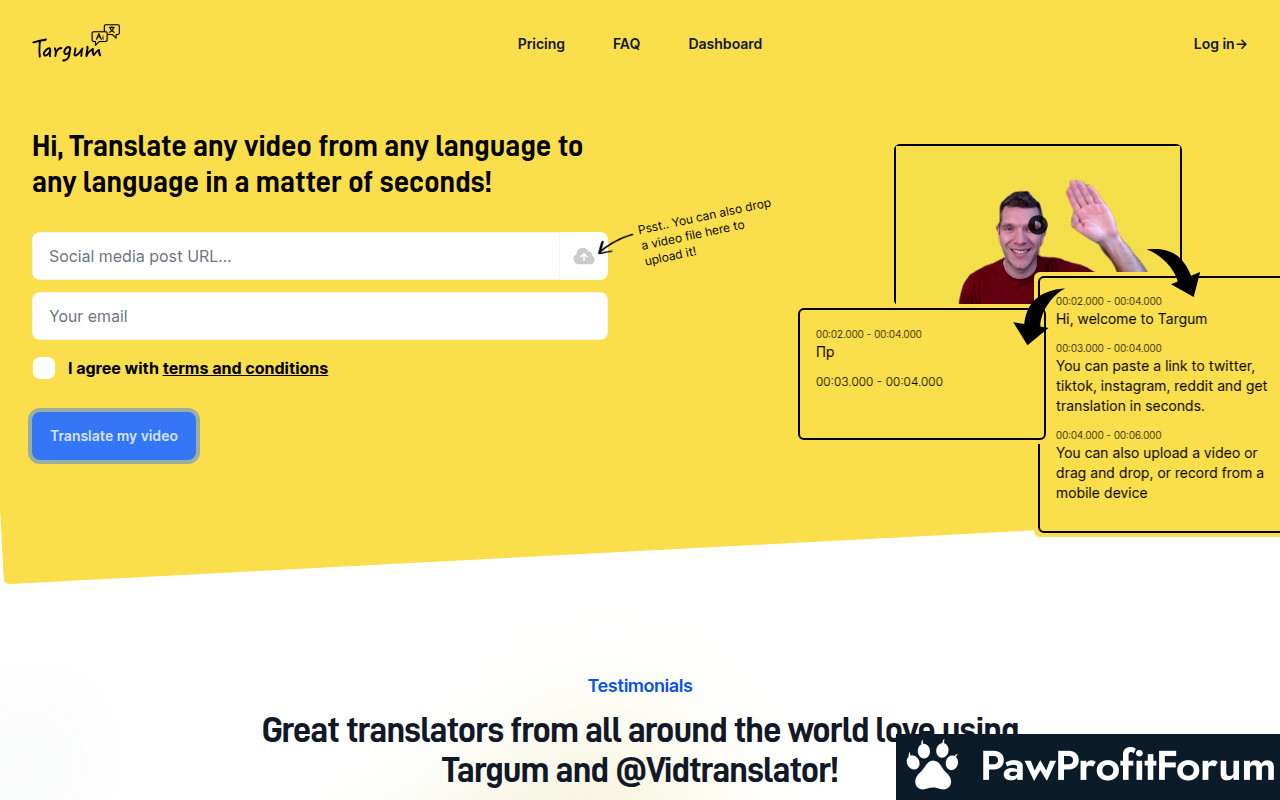Viewport: 1280px width, 800px height.
Task: Click the Log in link
Action: point(1220,44)
